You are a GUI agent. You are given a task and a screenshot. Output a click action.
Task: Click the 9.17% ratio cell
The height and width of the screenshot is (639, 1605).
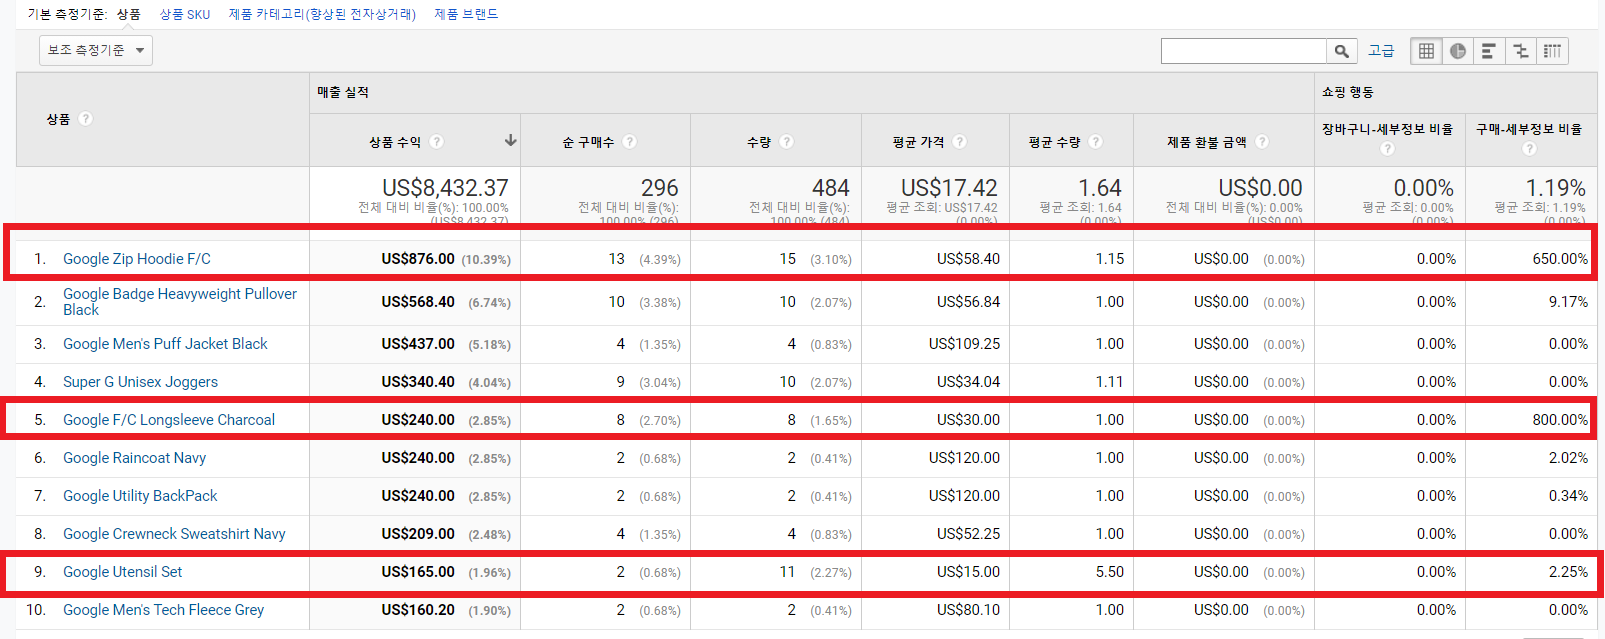coord(1568,302)
